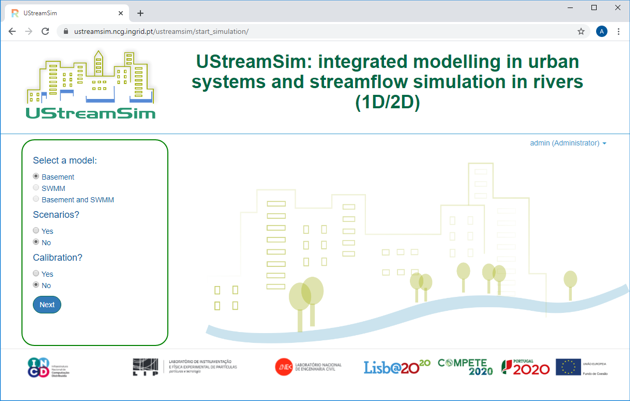Click the 'Scenarios?' heading

[x=56, y=215]
